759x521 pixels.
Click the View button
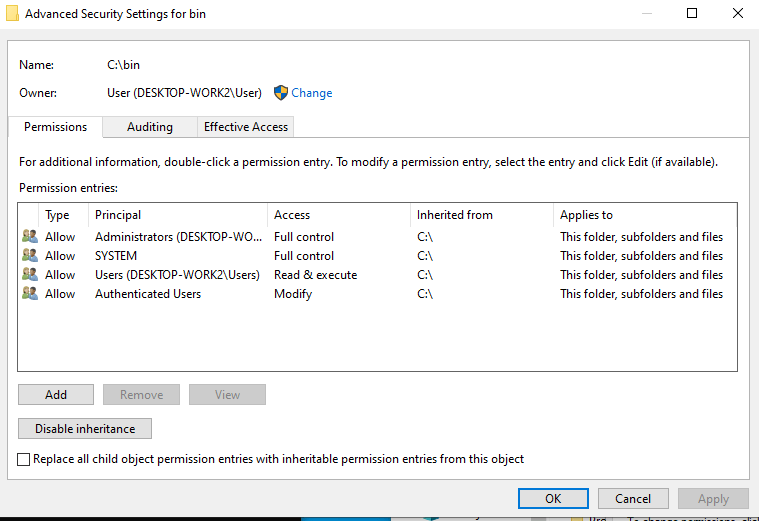[x=227, y=395]
